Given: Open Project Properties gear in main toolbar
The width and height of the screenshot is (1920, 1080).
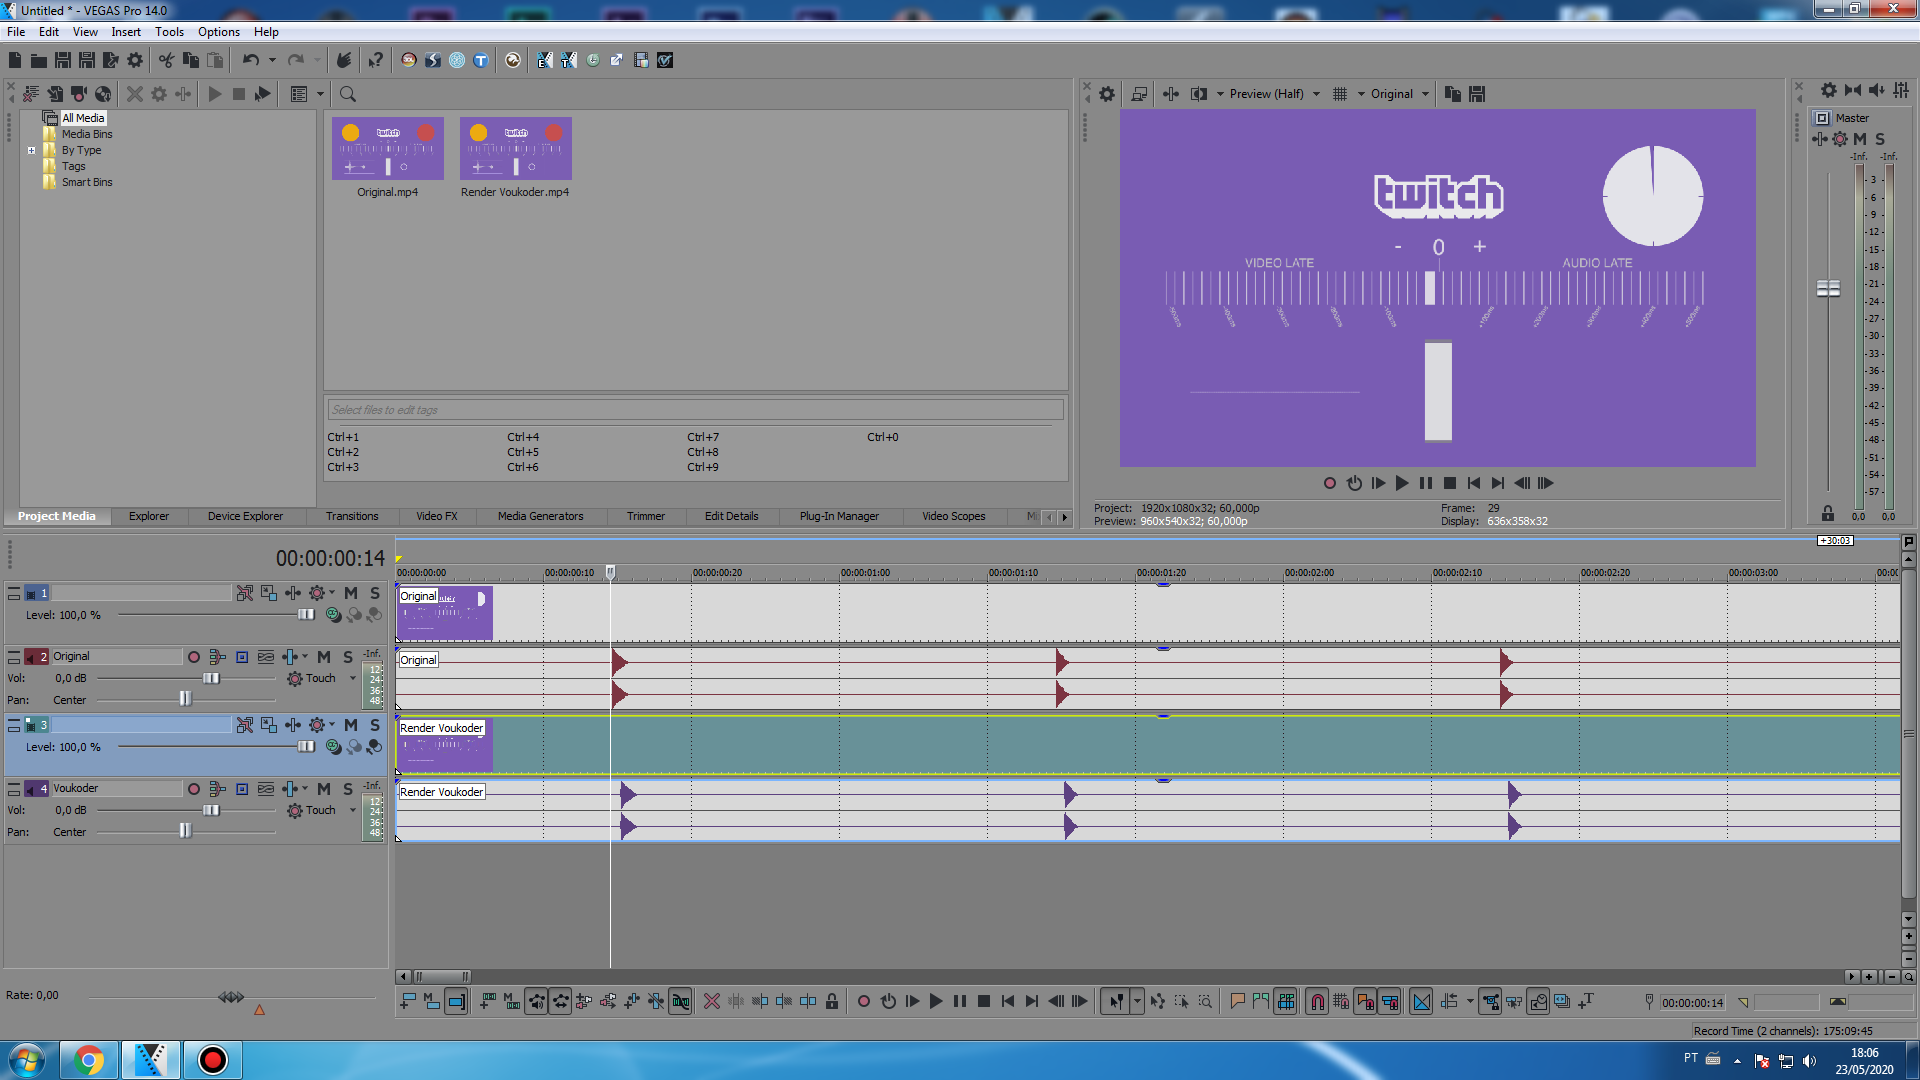Looking at the screenshot, I should [135, 60].
